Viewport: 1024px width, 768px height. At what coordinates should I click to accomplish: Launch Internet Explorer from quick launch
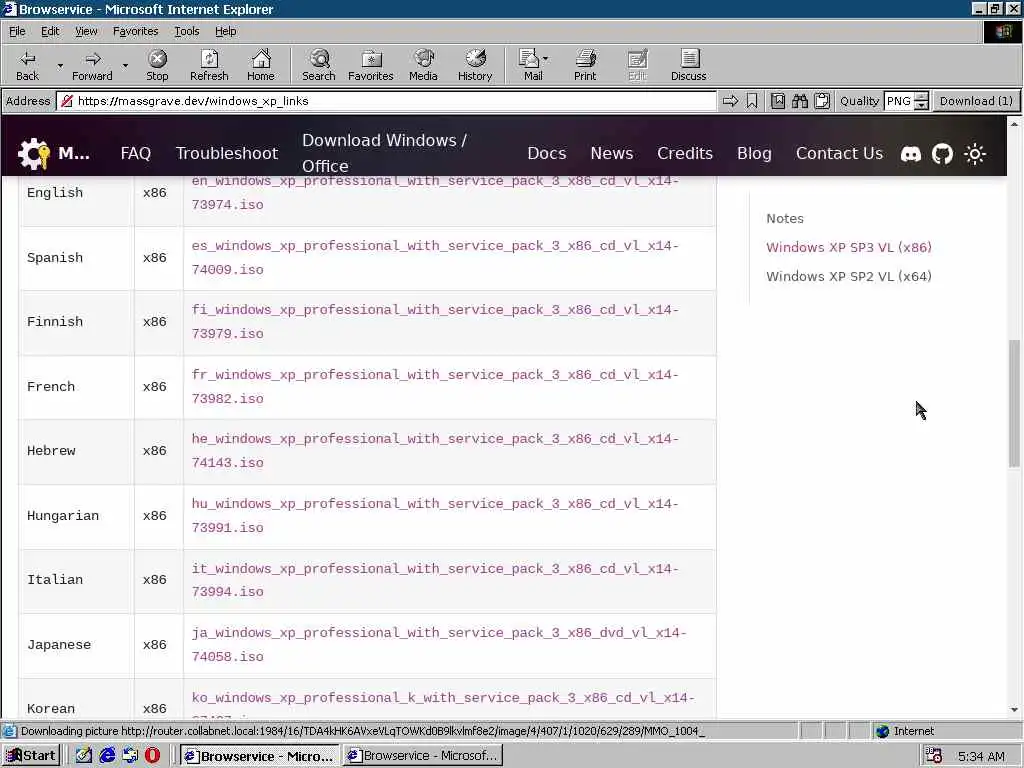pos(107,756)
